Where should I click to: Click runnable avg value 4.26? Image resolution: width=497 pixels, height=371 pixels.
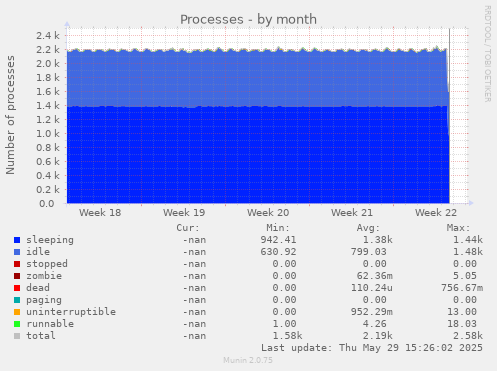click(375, 324)
